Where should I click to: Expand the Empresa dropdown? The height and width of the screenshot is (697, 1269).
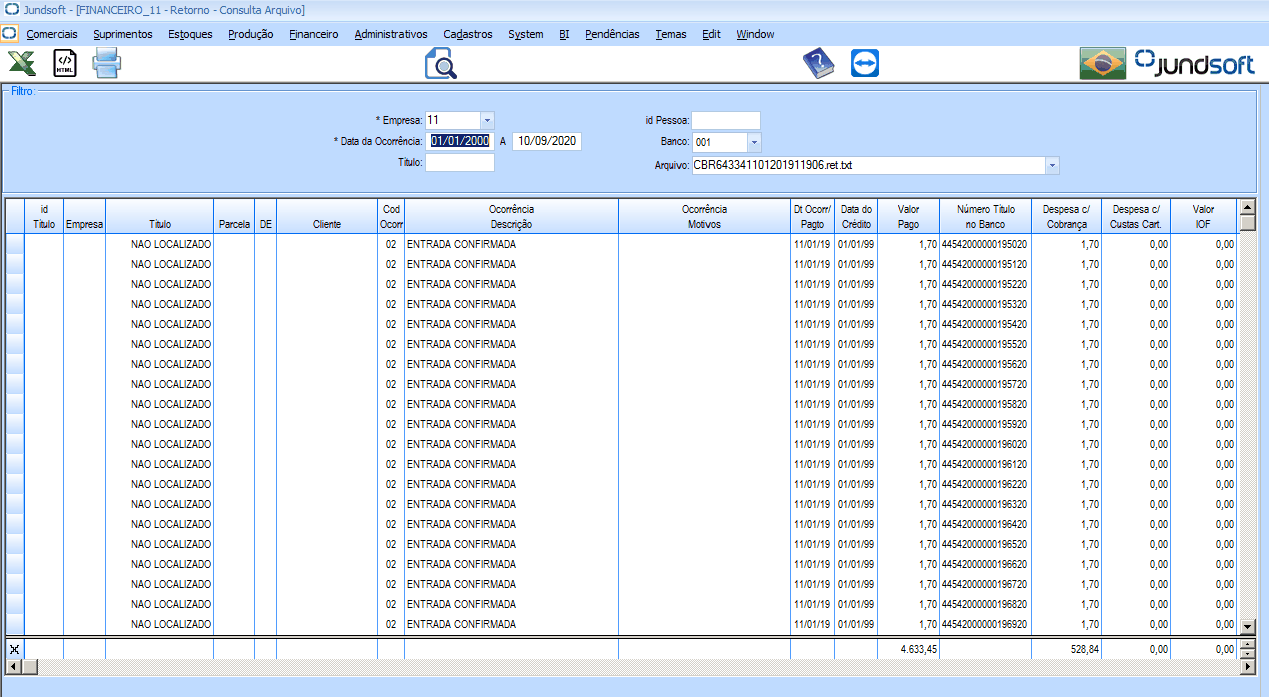pyautogui.click(x=487, y=120)
